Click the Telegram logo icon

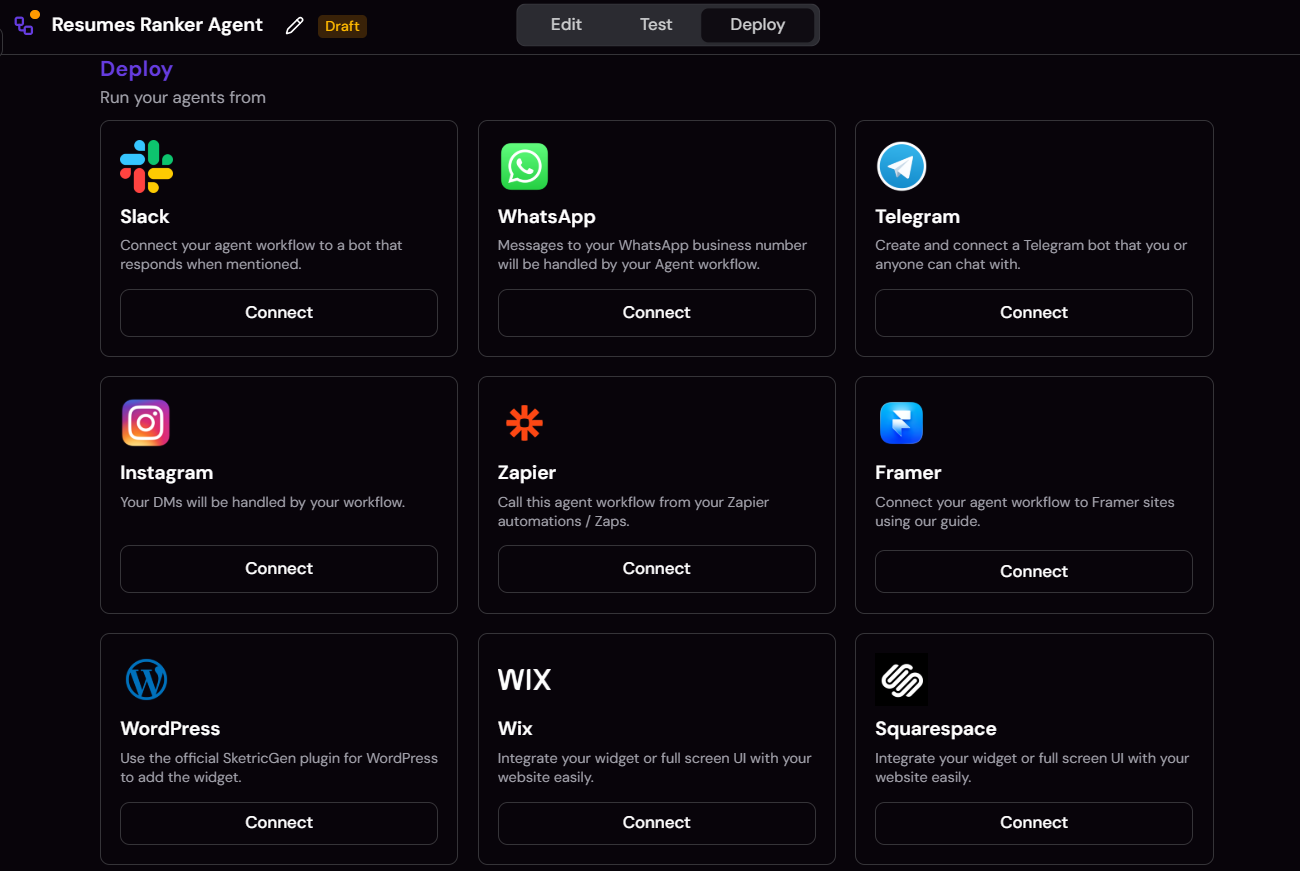(x=901, y=166)
